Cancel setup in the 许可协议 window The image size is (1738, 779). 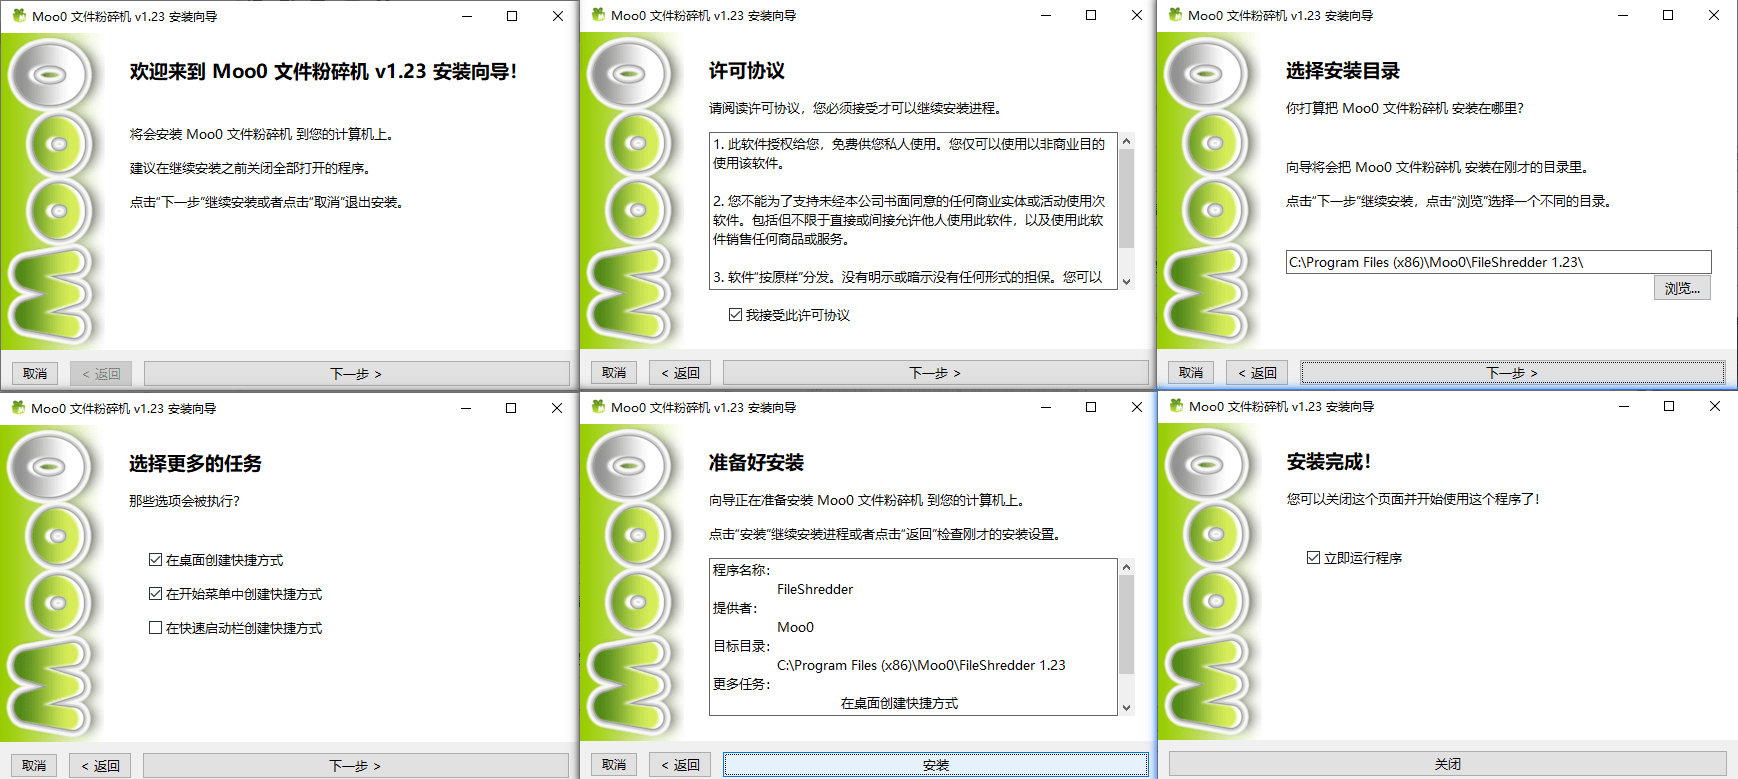[614, 372]
